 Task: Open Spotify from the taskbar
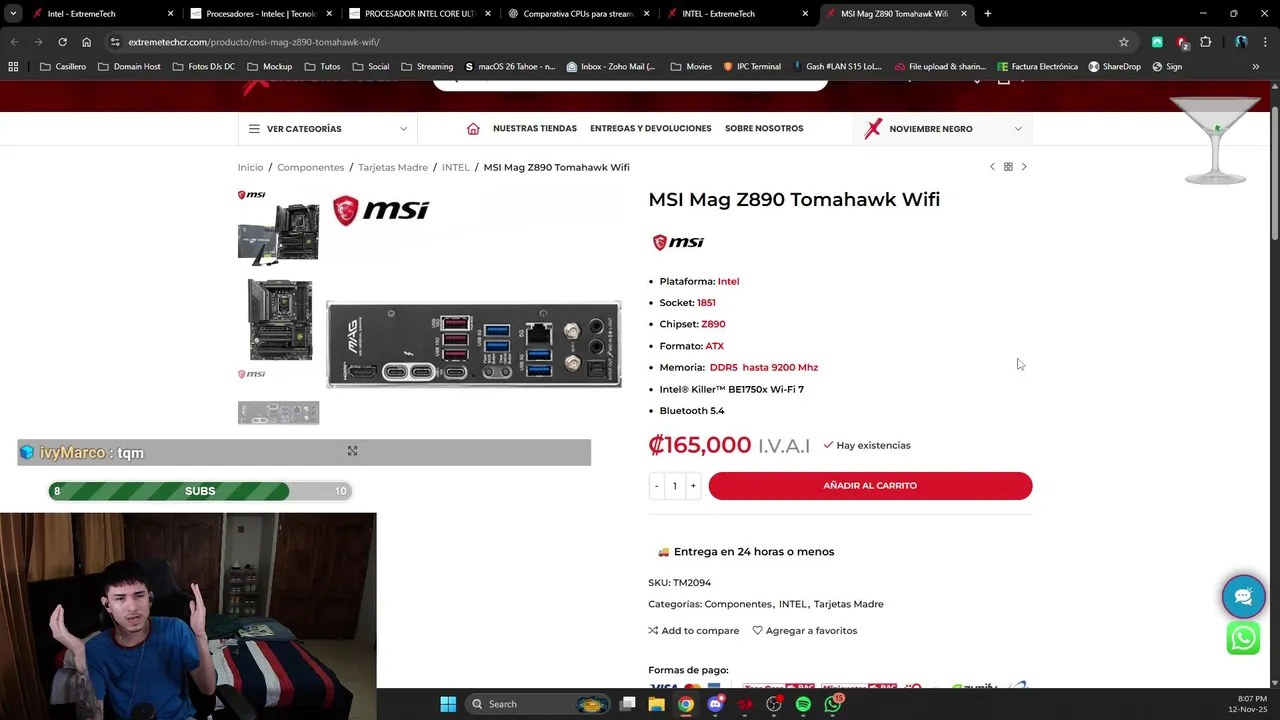[x=803, y=704]
